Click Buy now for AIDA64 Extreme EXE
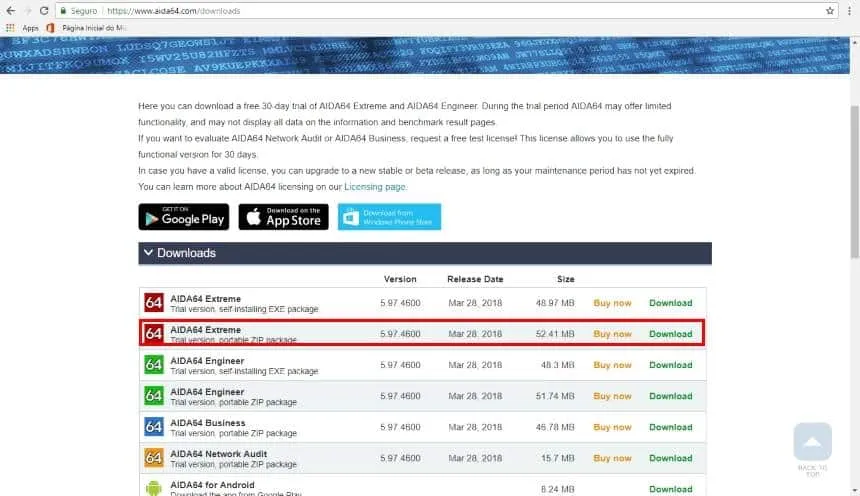 point(612,303)
